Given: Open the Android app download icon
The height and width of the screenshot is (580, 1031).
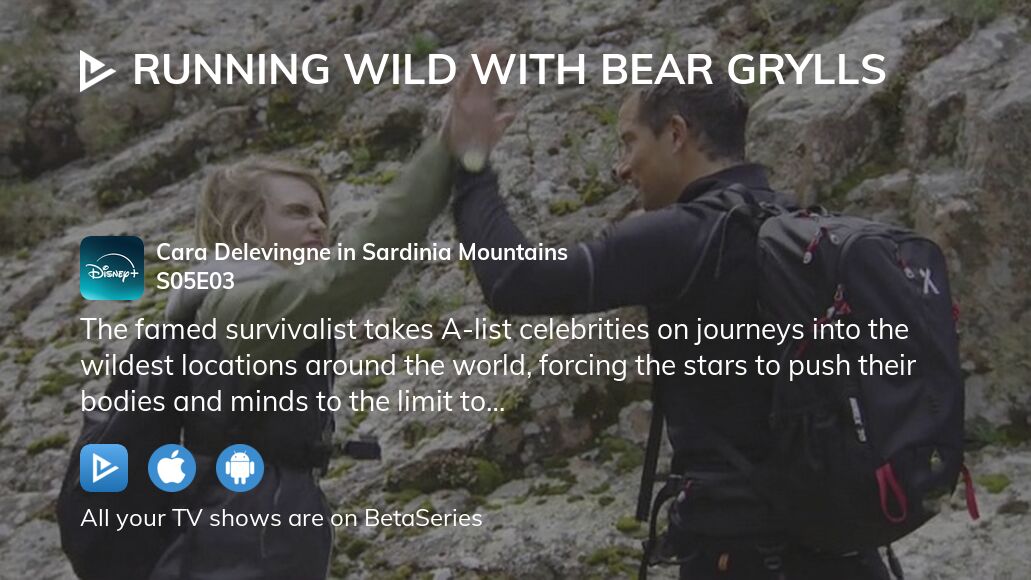Looking at the screenshot, I should pyautogui.click(x=240, y=468).
